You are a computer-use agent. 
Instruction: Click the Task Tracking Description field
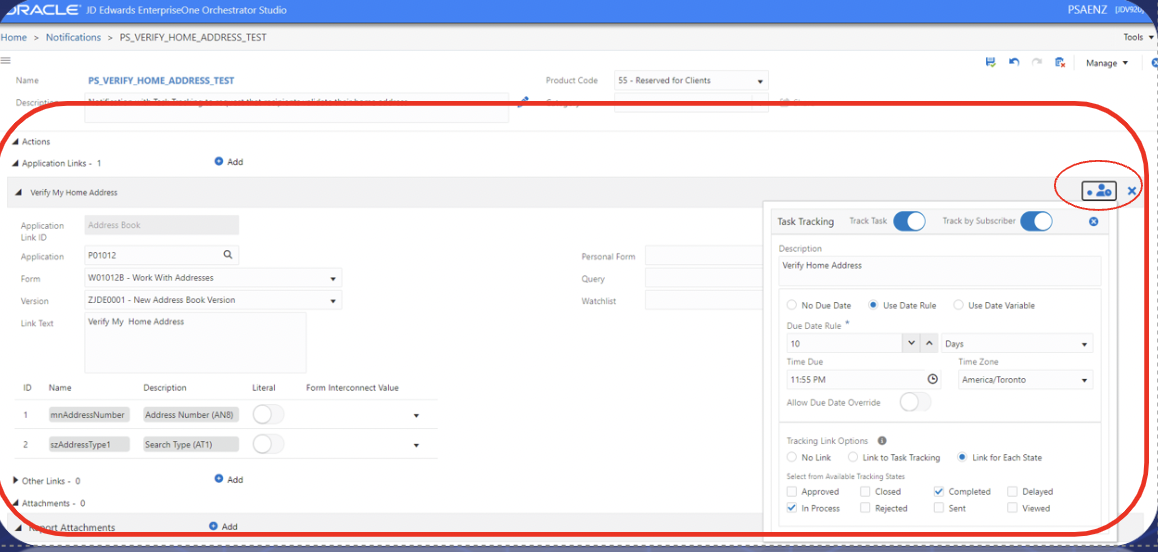pyautogui.click(x=939, y=270)
